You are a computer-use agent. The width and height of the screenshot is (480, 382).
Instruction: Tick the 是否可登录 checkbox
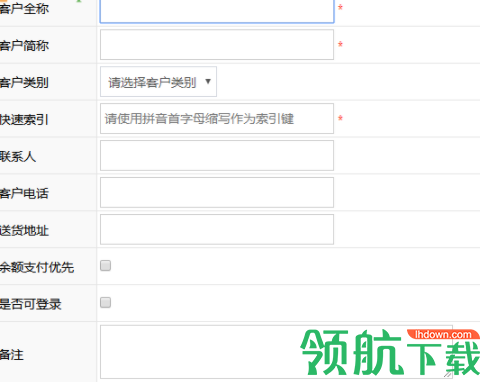[106, 303]
